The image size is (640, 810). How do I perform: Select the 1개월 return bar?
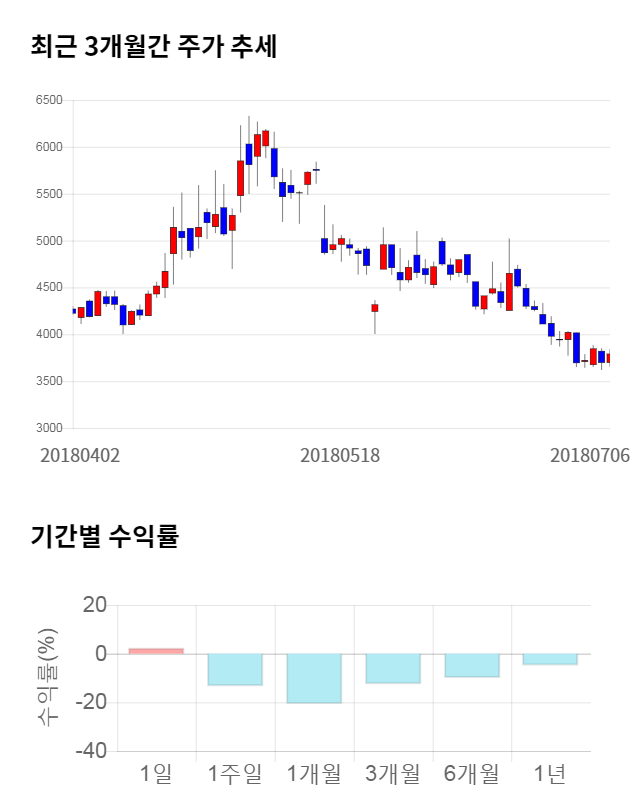tap(314, 678)
